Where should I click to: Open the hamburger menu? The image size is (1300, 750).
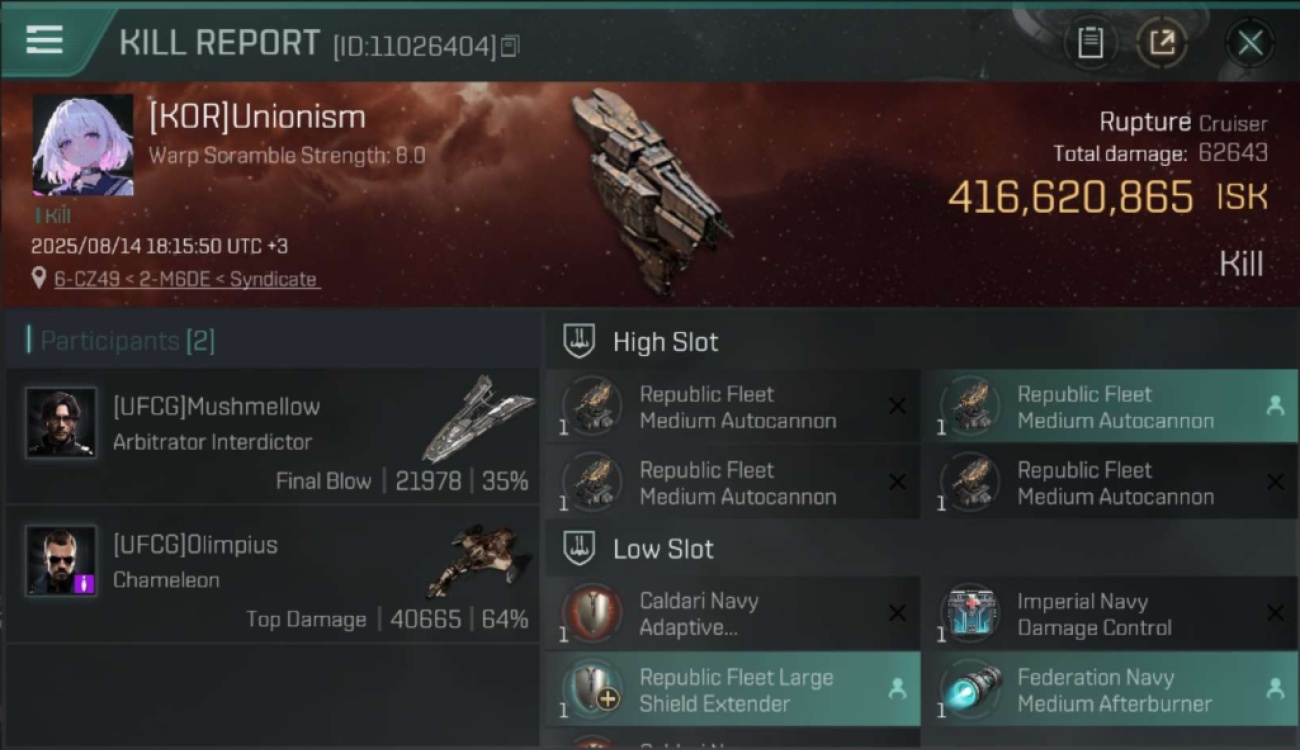(44, 40)
